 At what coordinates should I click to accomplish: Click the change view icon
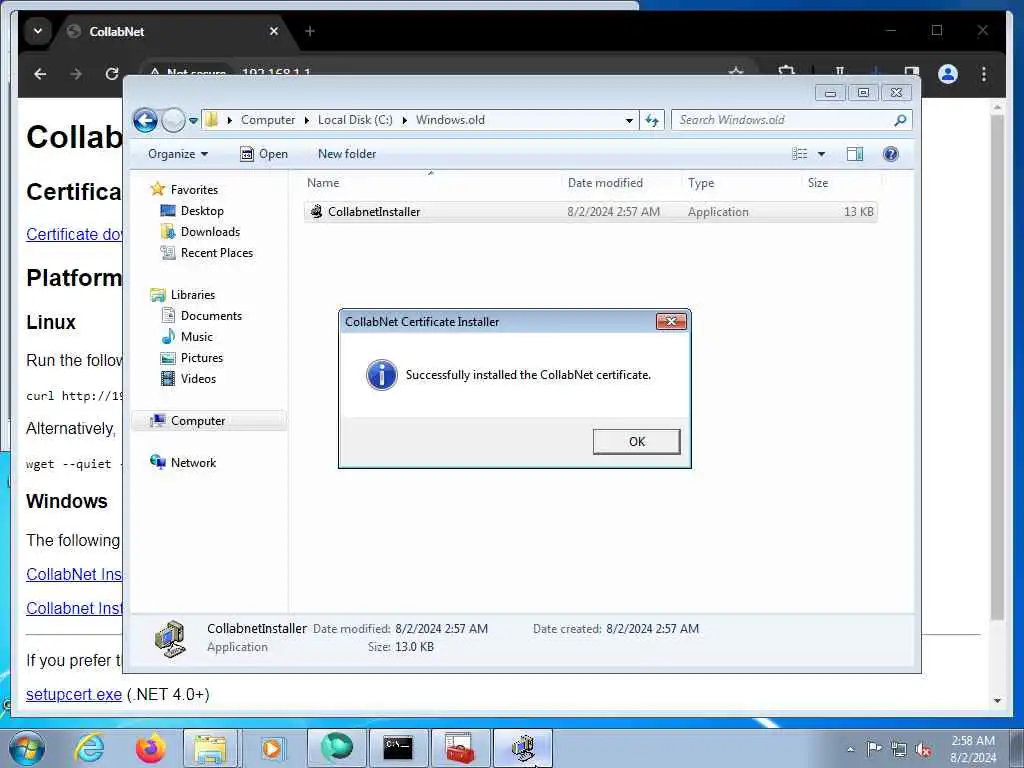[x=800, y=154]
